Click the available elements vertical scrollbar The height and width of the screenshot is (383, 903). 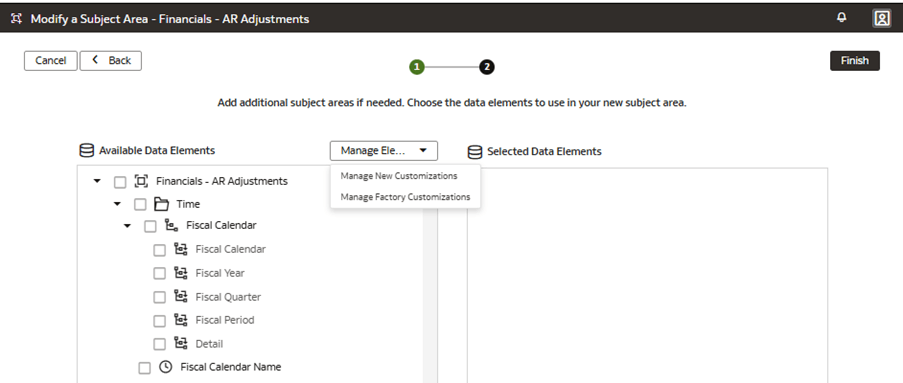[x=430, y=294]
